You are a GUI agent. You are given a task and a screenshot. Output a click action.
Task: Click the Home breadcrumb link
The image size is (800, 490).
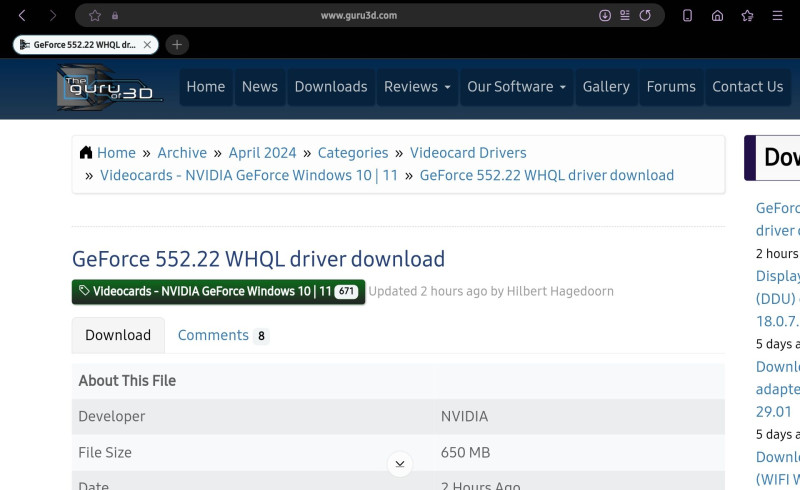click(x=116, y=153)
